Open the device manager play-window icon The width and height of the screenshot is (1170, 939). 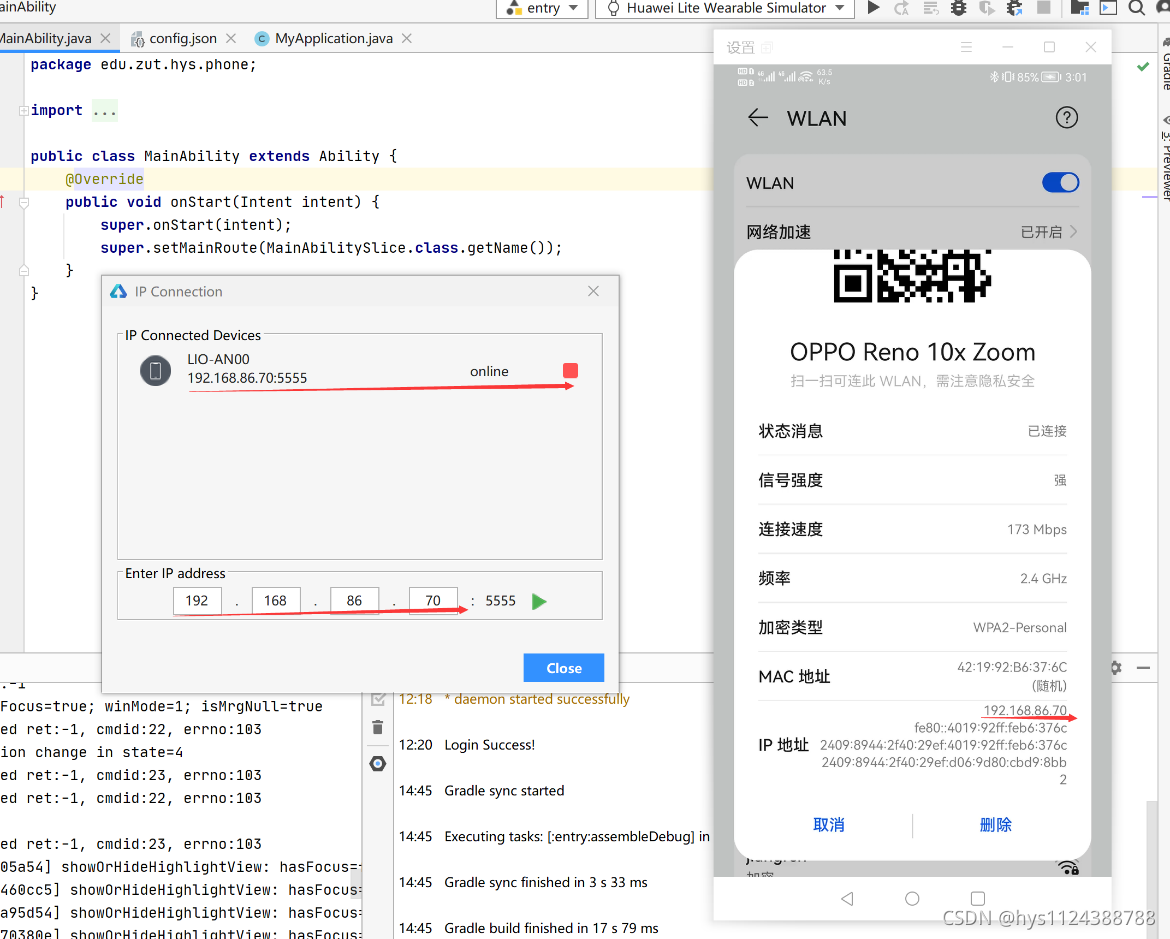[x=1108, y=8]
